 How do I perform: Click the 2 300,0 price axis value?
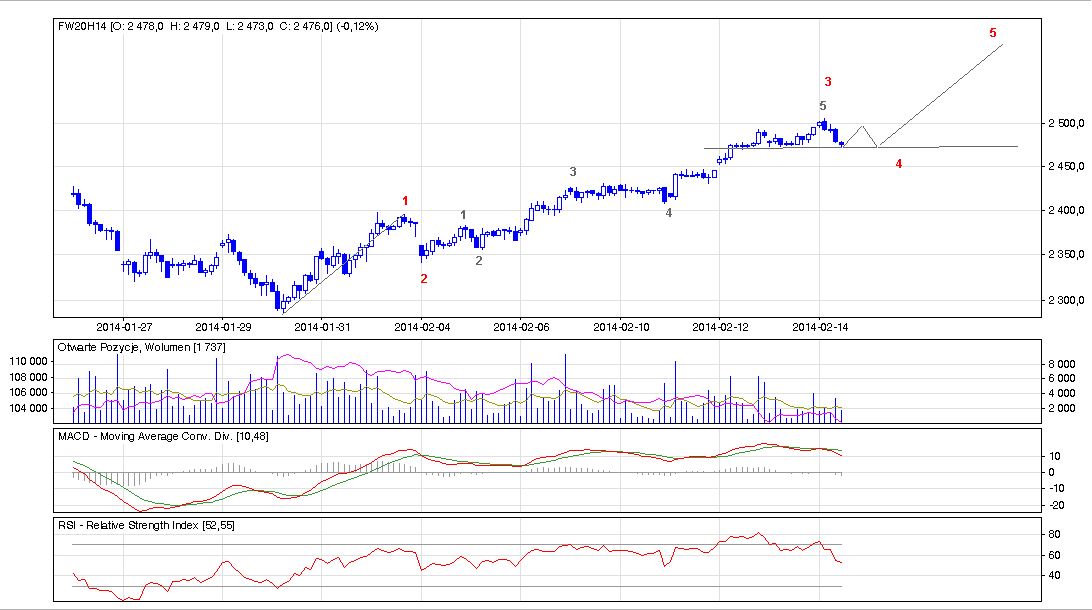pyautogui.click(x=1066, y=300)
